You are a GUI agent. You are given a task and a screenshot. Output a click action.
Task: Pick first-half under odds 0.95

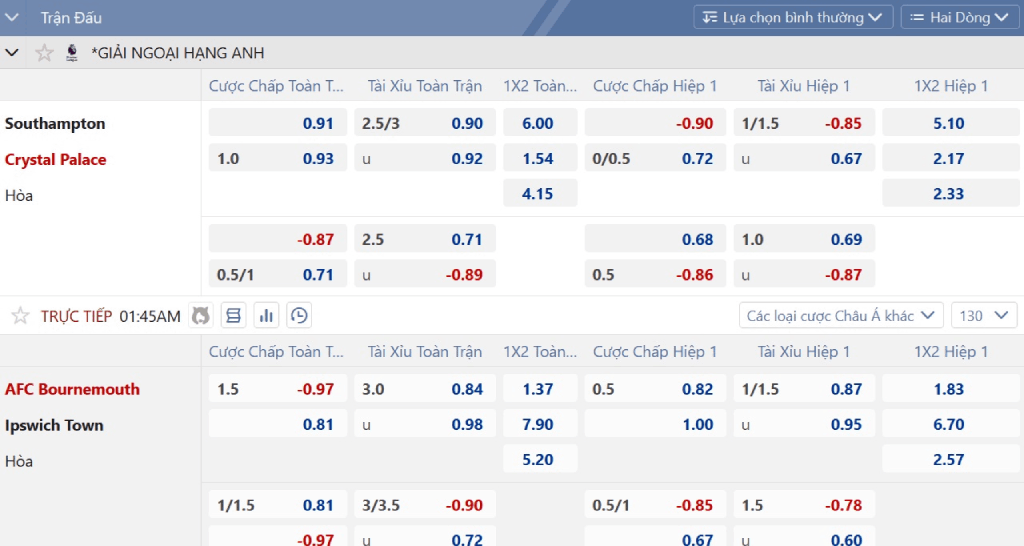click(x=804, y=425)
